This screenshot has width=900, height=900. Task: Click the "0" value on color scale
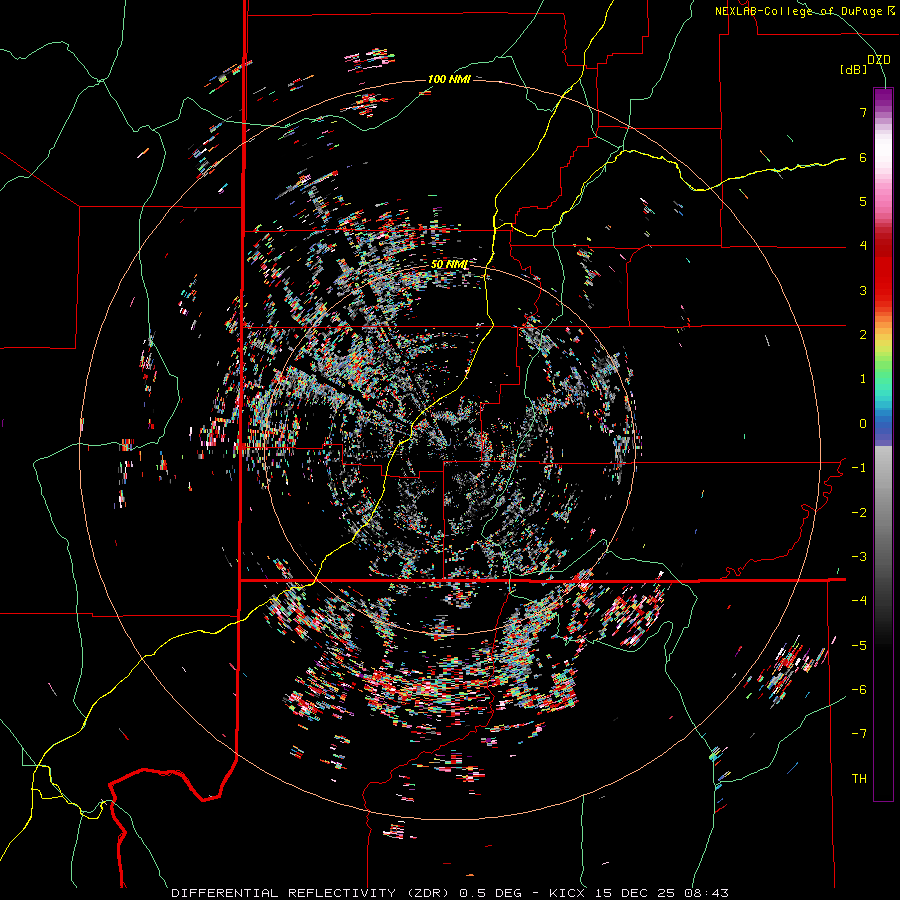tap(863, 424)
